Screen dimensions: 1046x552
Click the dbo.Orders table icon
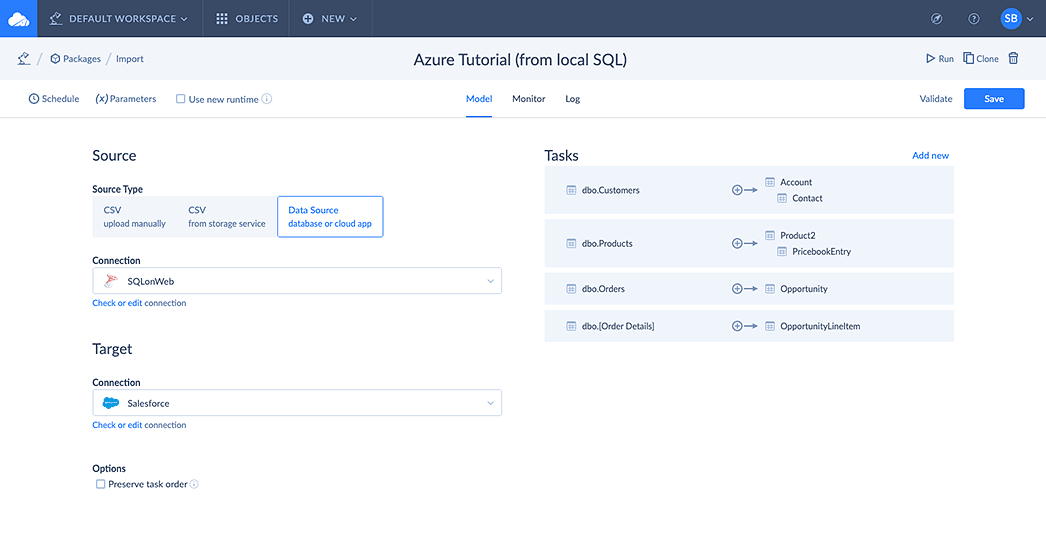tap(571, 289)
